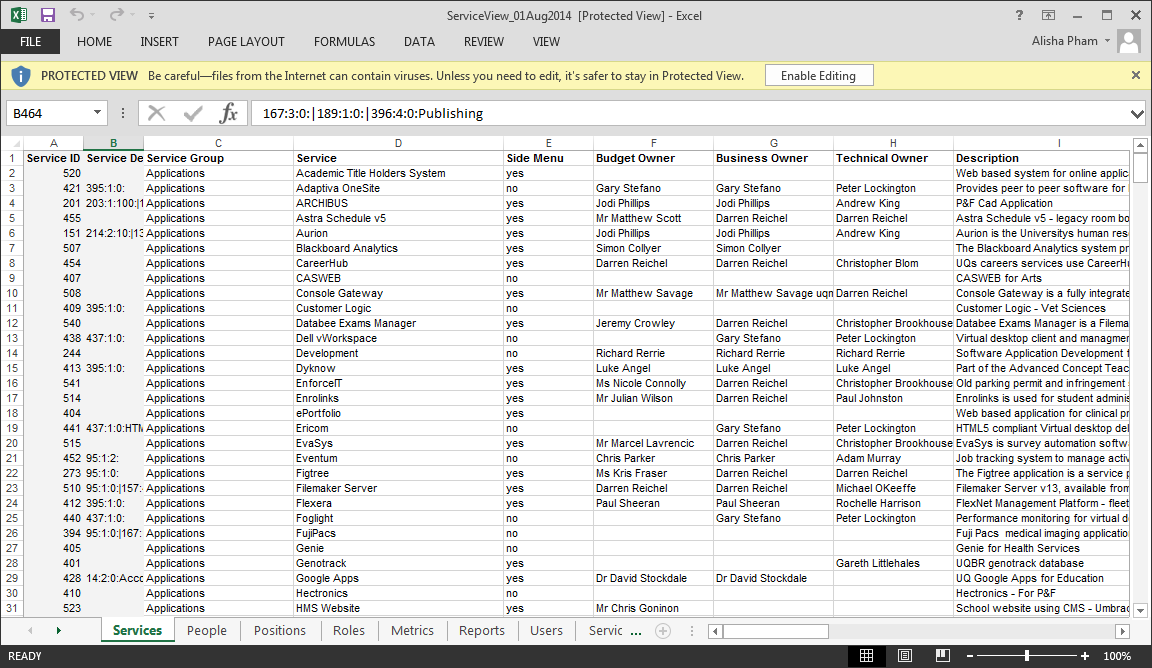Click the sheet tab scroll right arrow
This screenshot has height=668, width=1152.
click(59, 631)
